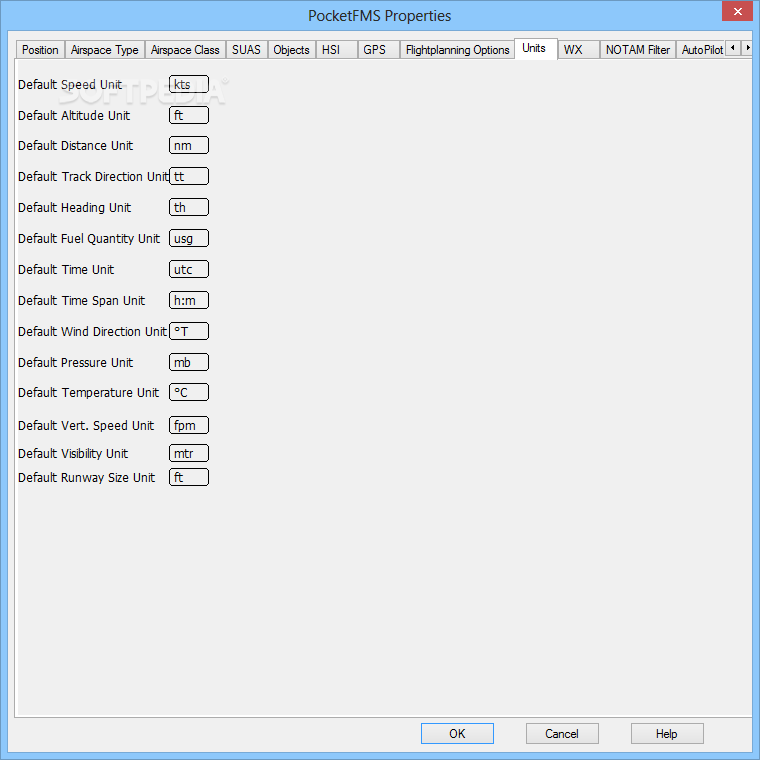Confirm settings with OK button
The width and height of the screenshot is (760, 760).
[457, 733]
